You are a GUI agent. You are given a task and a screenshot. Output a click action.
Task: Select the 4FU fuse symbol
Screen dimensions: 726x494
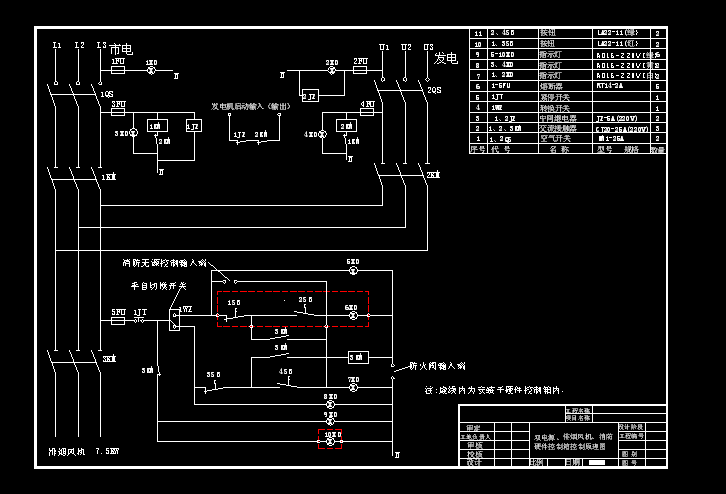pos(367,112)
